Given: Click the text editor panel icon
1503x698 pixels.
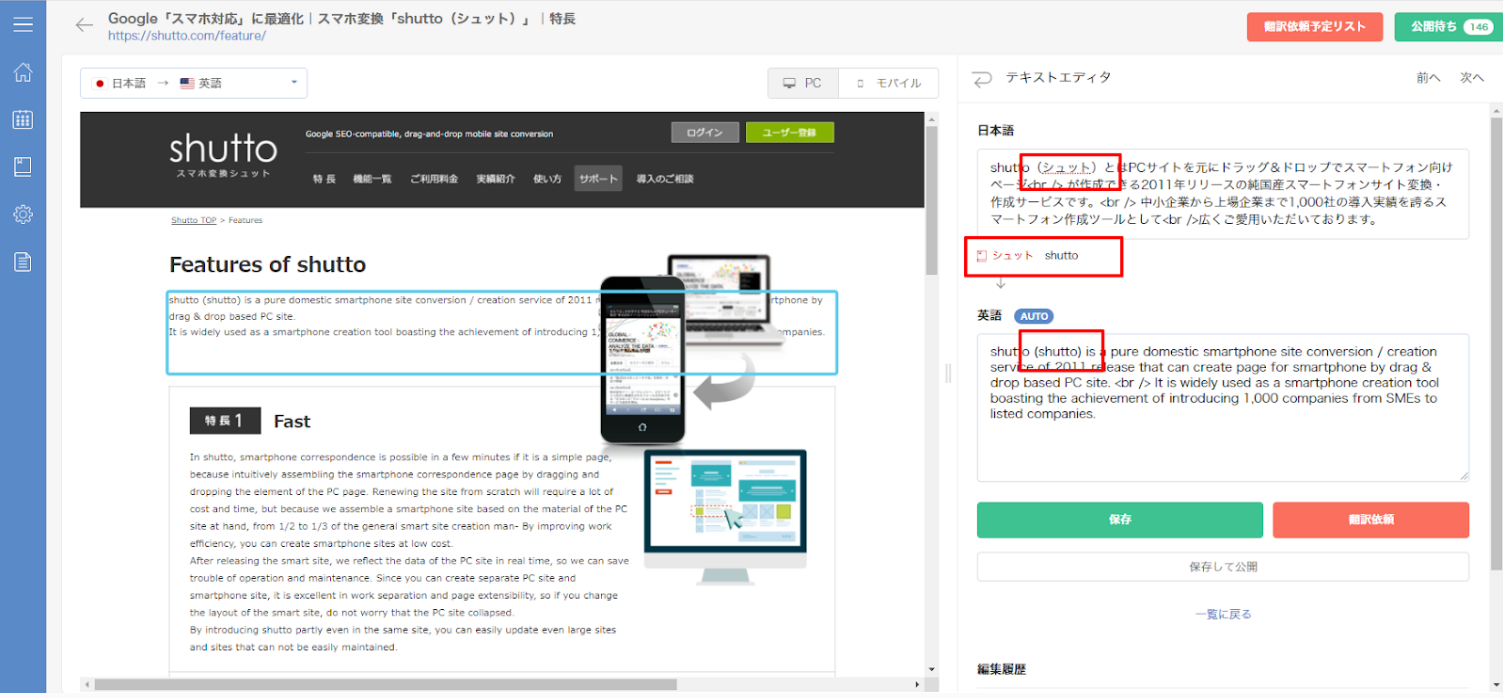Looking at the screenshot, I should (983, 78).
